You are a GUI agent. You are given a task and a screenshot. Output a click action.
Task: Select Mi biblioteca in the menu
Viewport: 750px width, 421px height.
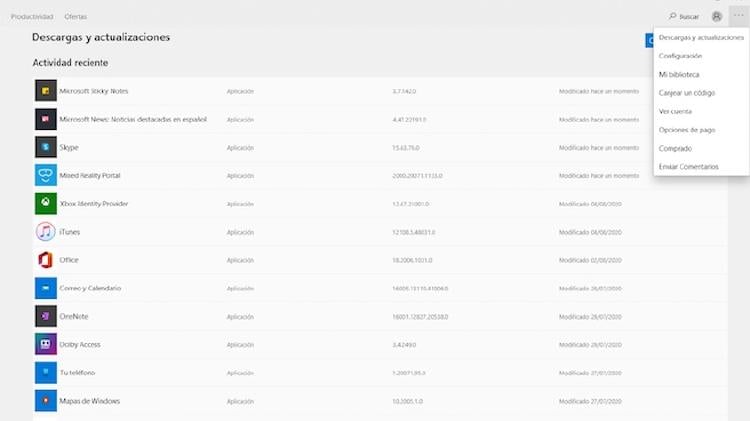pos(701,75)
